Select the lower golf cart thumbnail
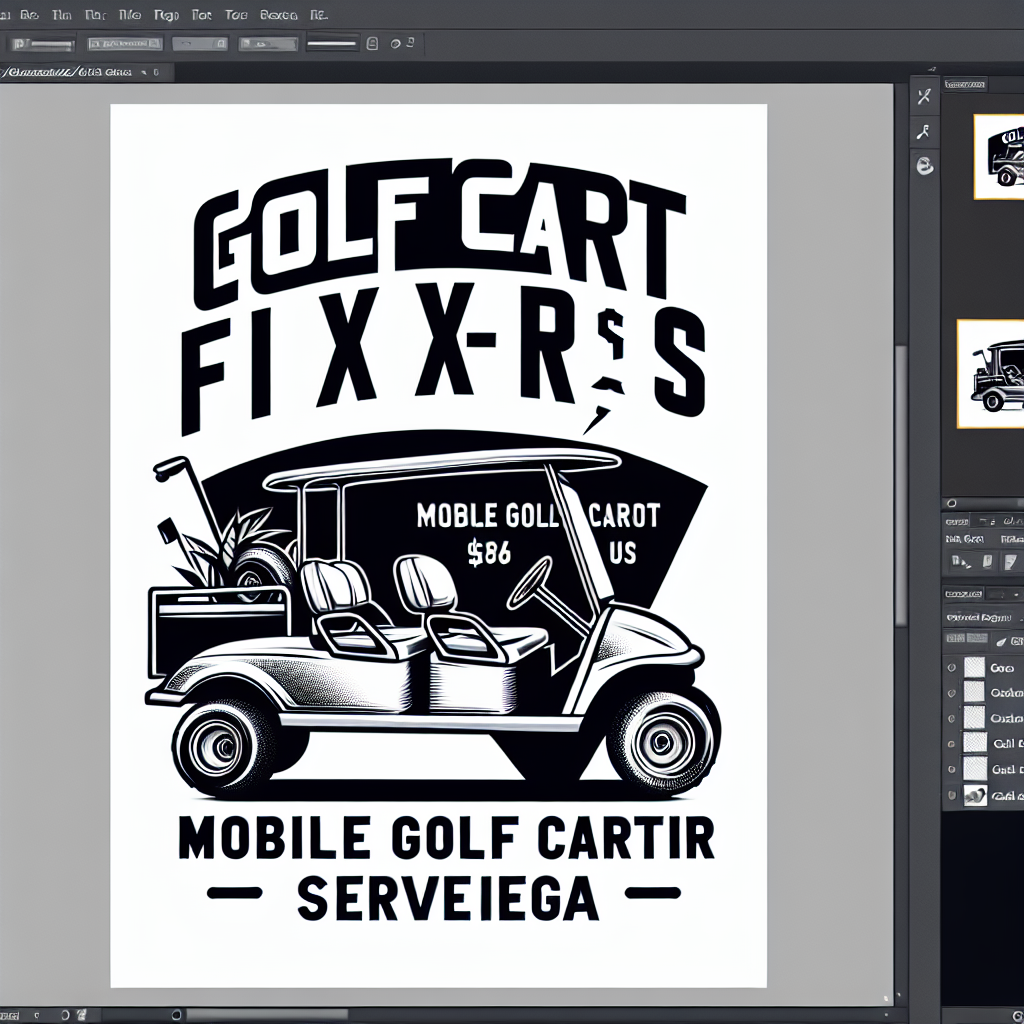This screenshot has width=1024, height=1024. 991,374
